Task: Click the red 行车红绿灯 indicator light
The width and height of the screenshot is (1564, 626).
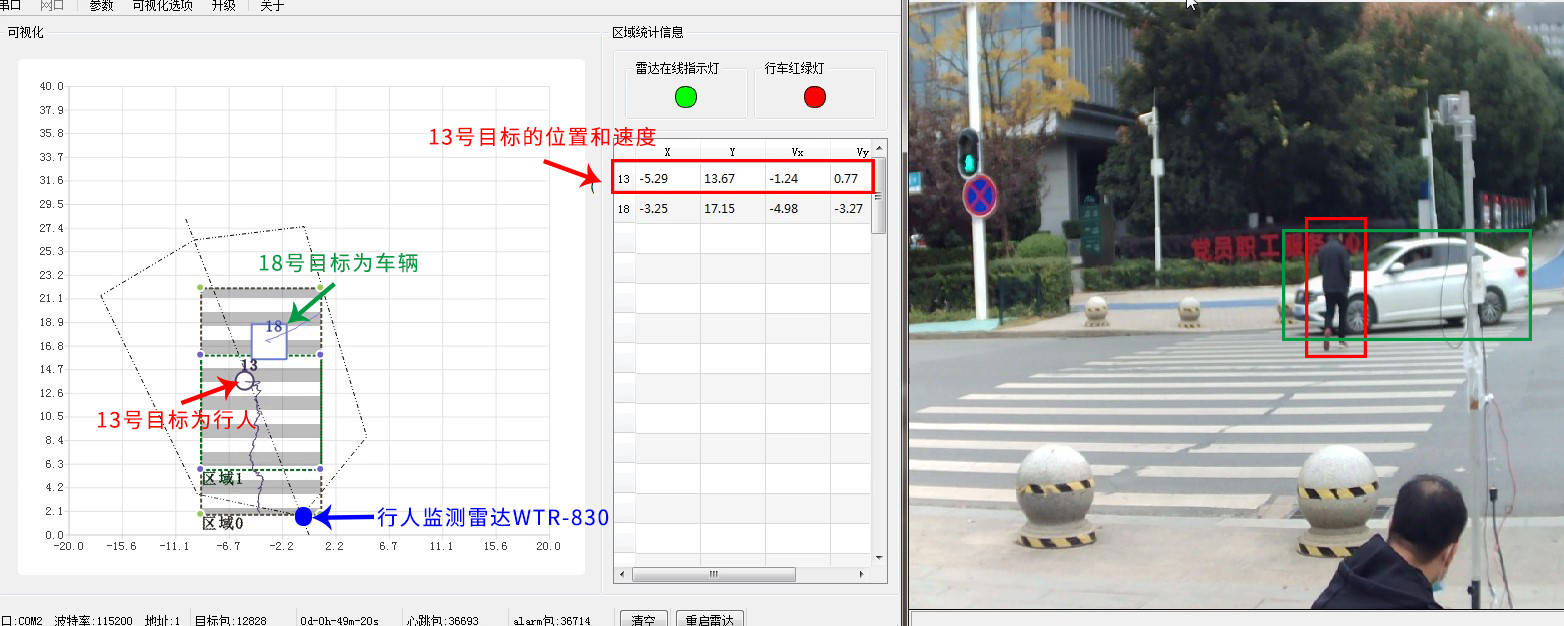Action: [815, 97]
